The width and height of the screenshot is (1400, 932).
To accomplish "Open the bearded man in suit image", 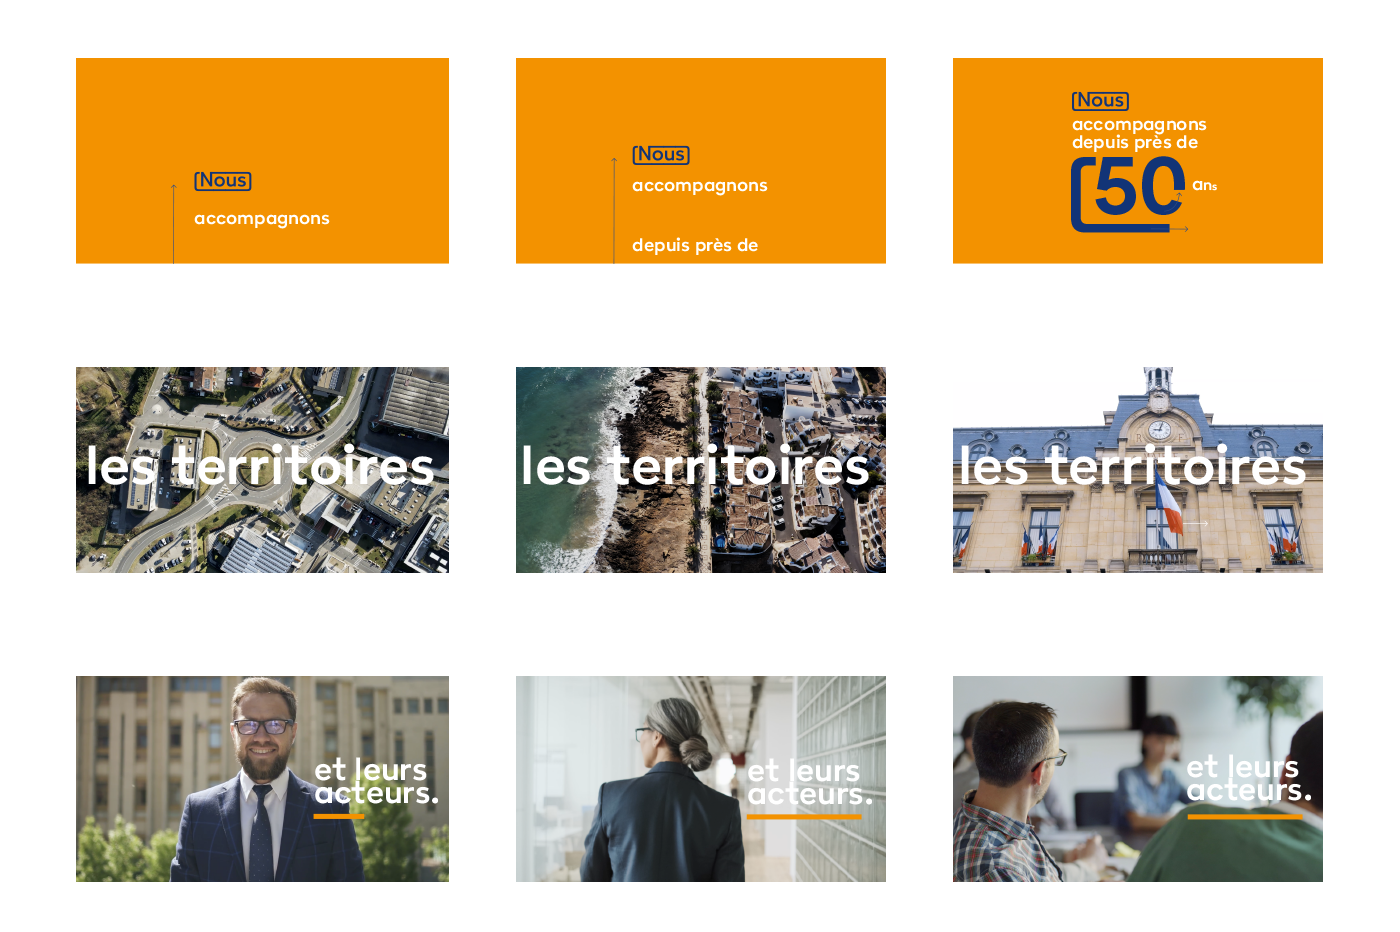I will point(262,779).
